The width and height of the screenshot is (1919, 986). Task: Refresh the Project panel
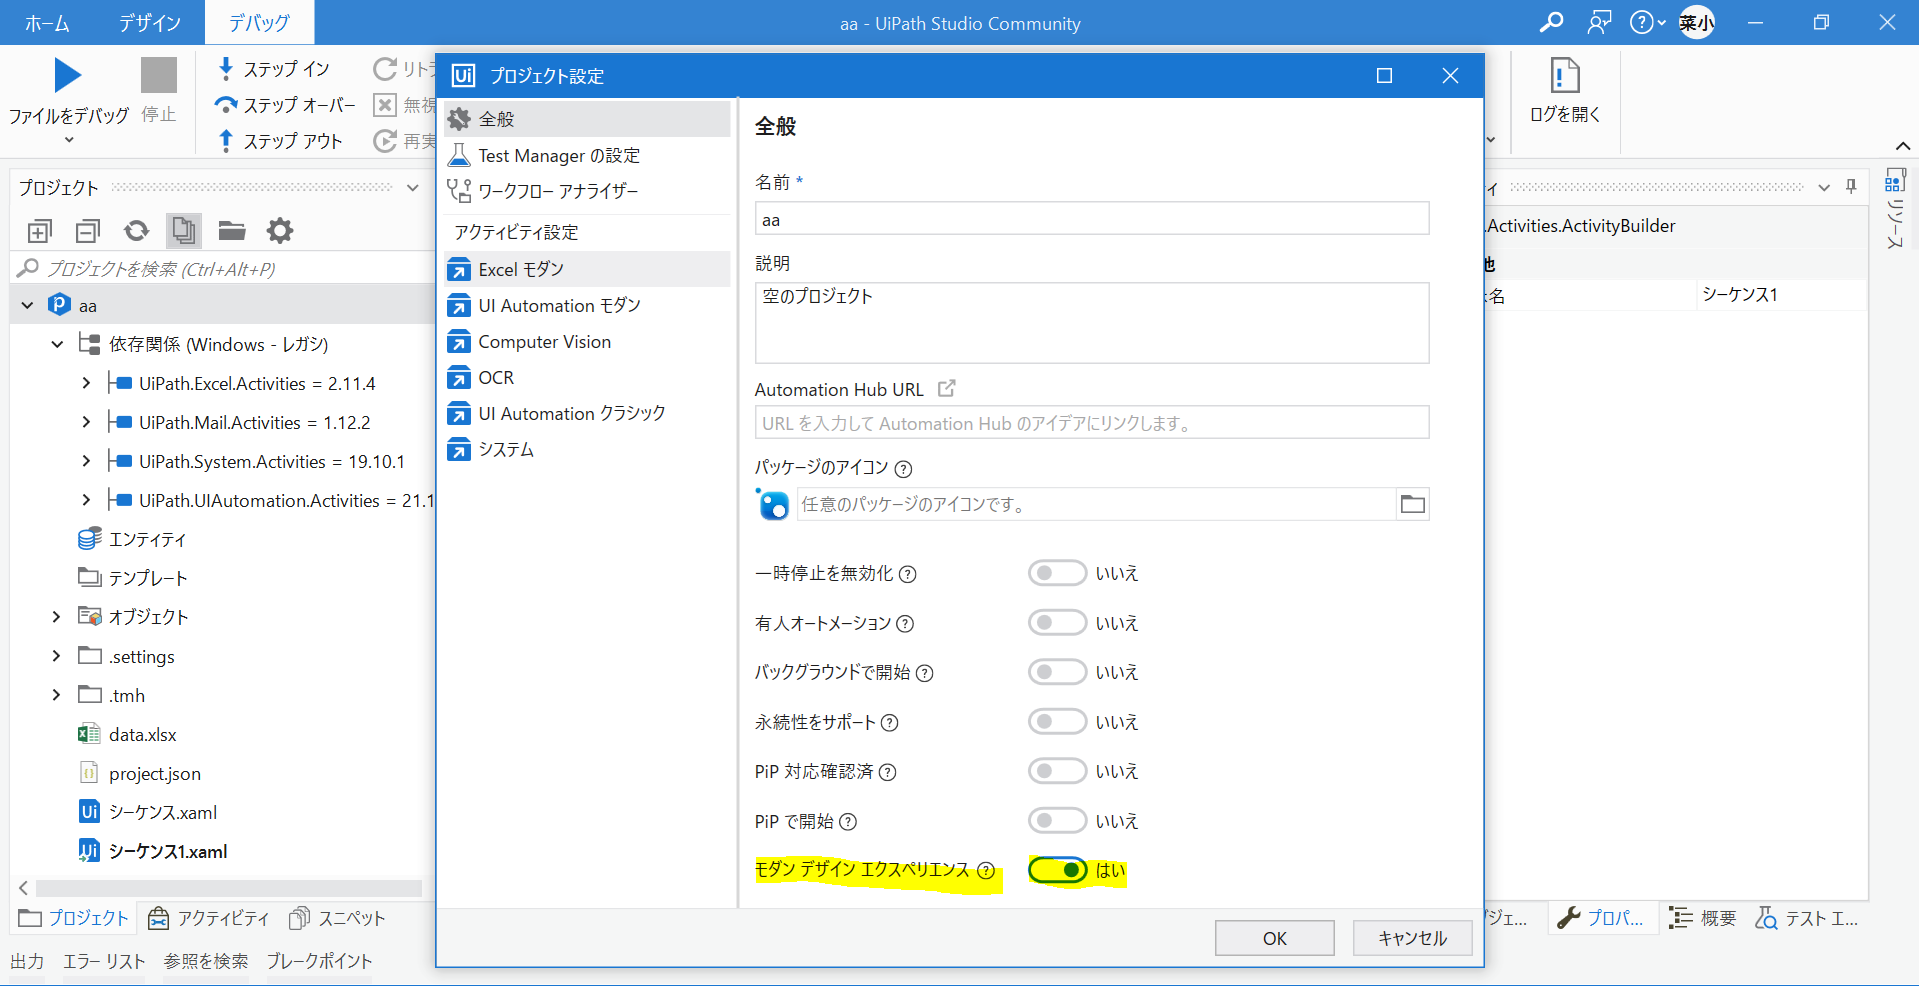[136, 231]
